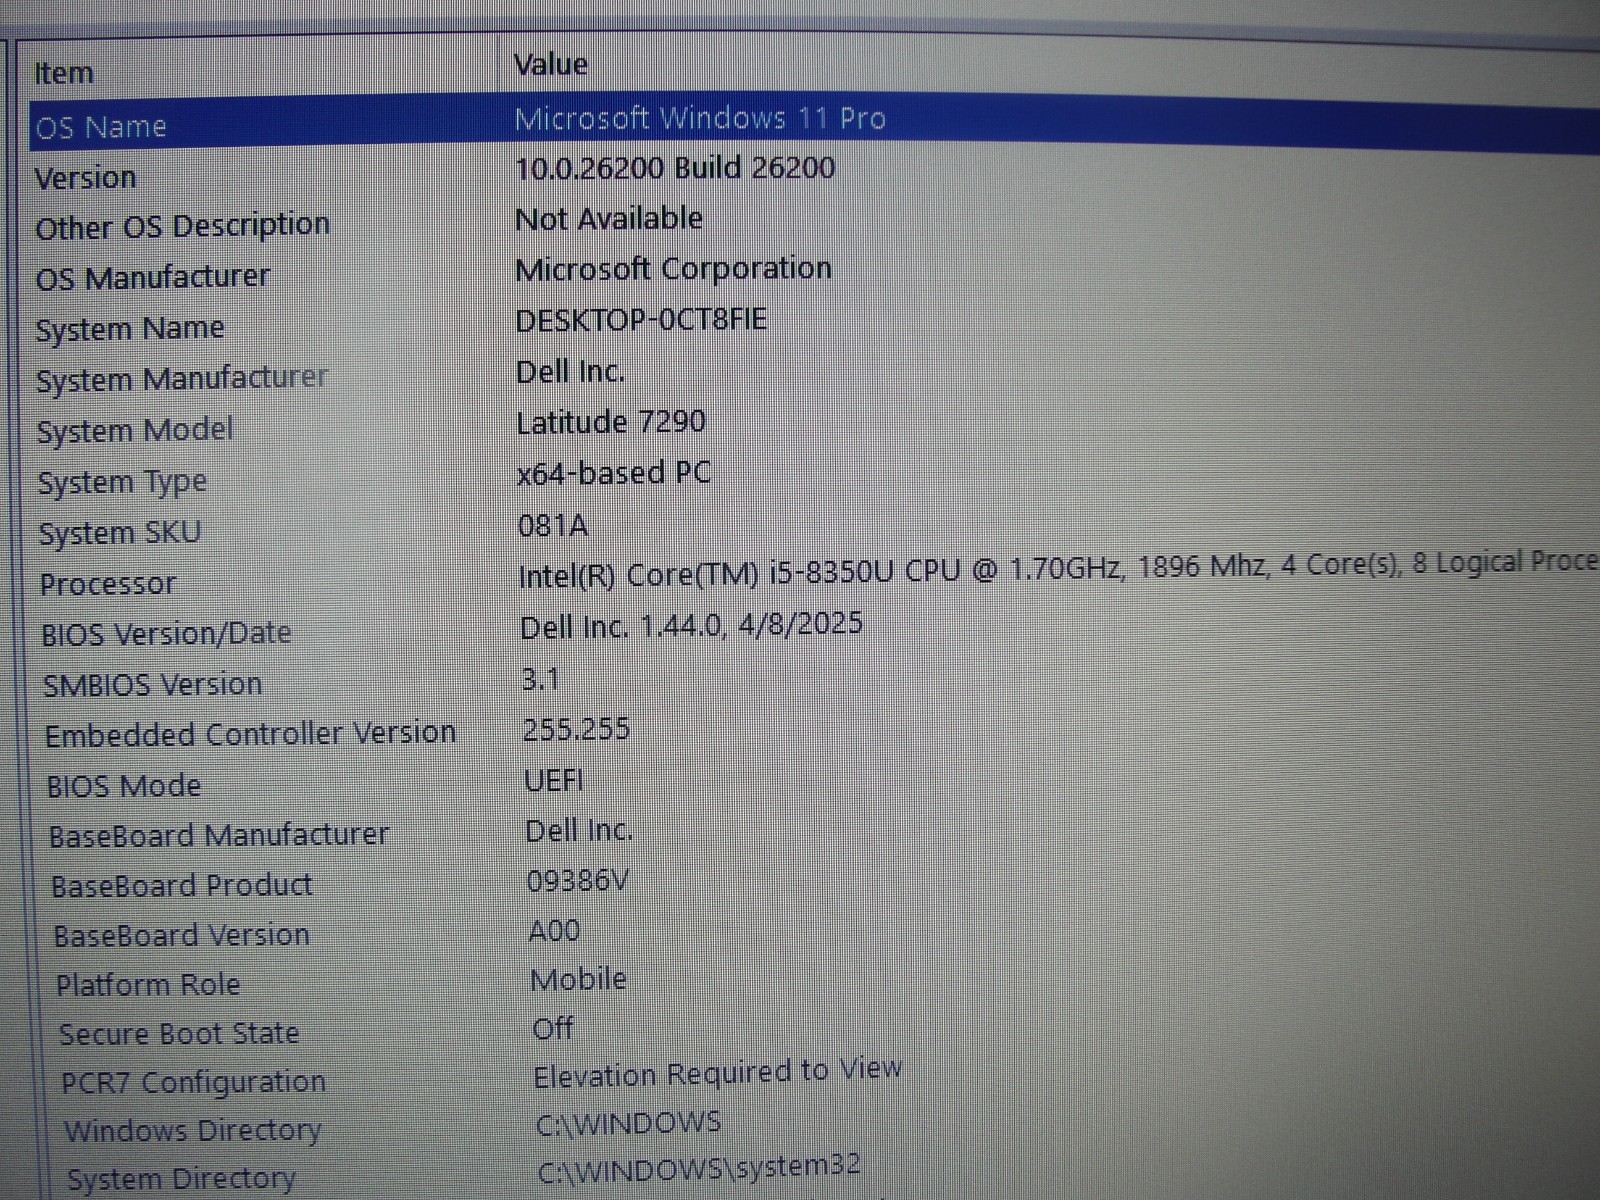Click the x64-based PC value
The height and width of the screenshot is (1200, 1600).
(614, 473)
